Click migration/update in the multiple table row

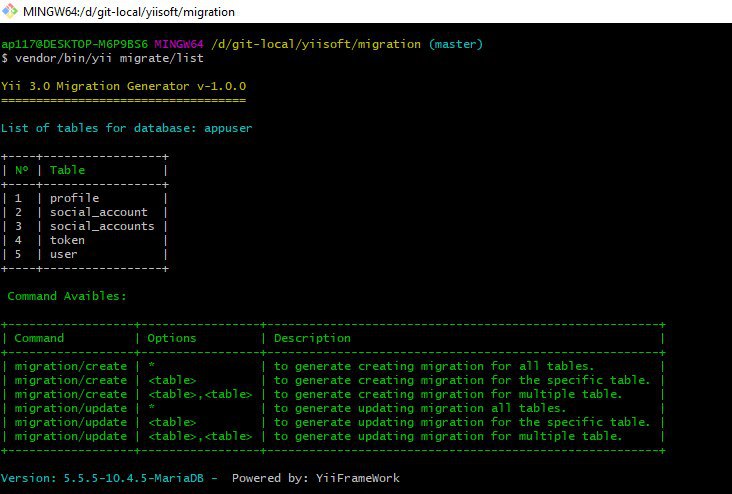click(71, 436)
